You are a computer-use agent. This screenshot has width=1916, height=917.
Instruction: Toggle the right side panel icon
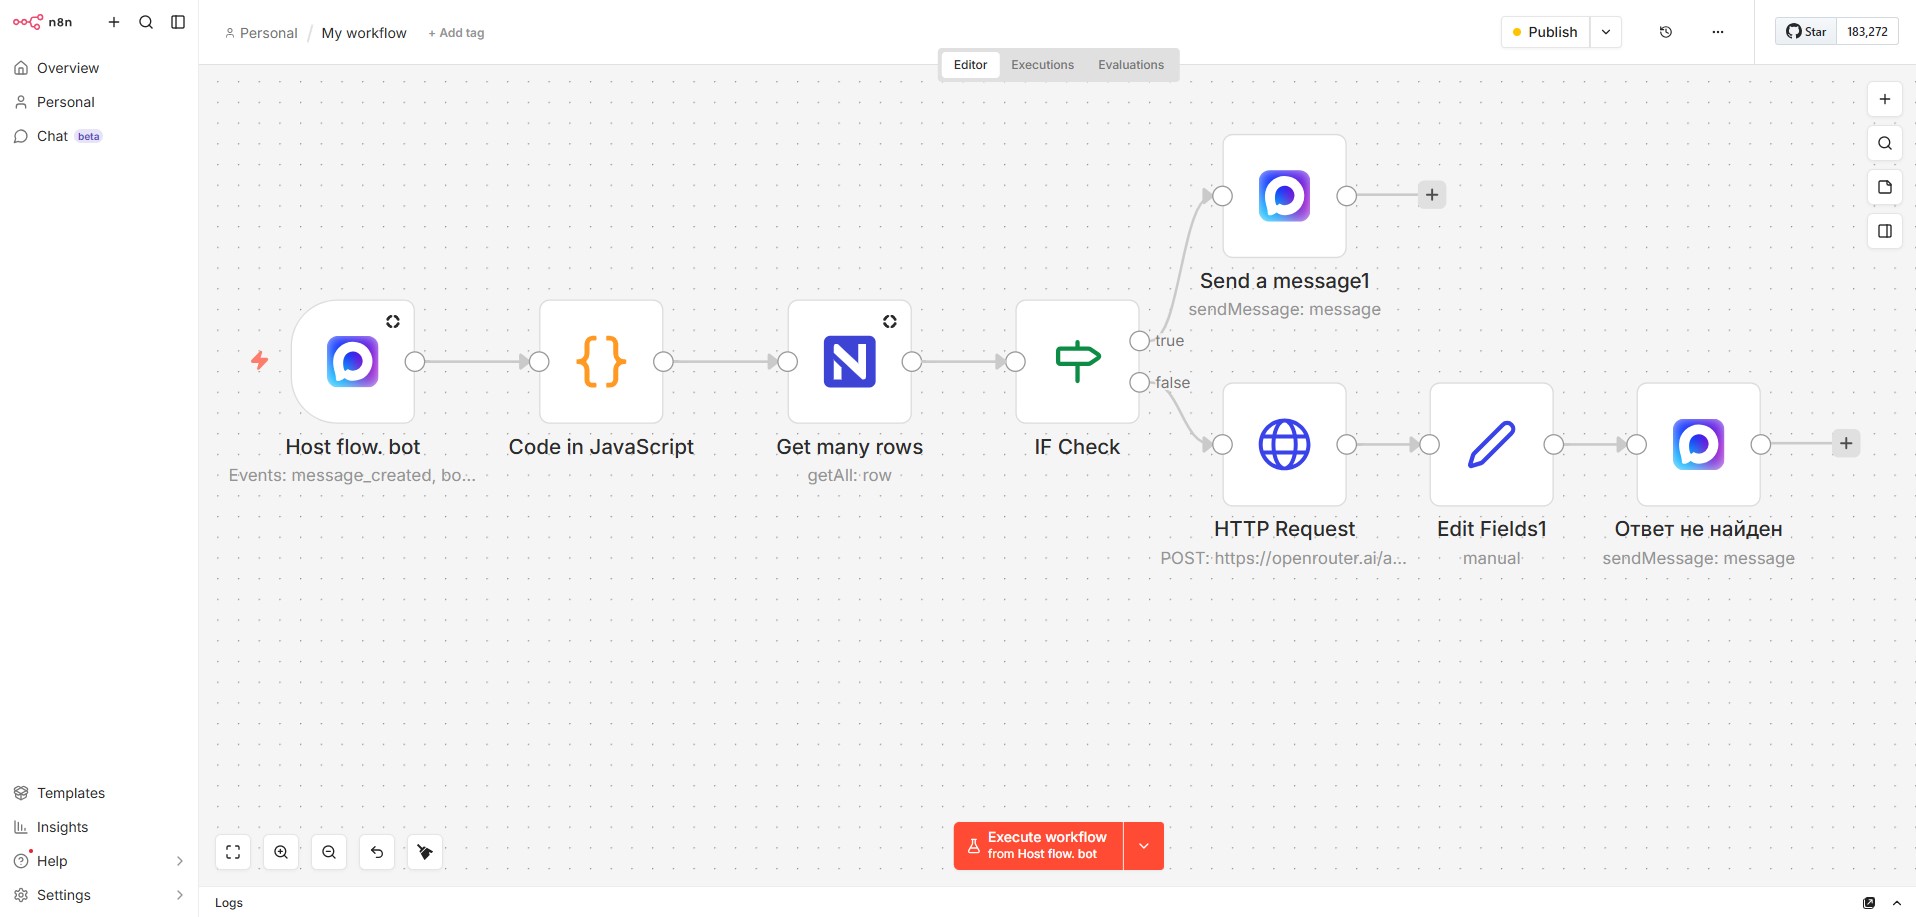point(1884,231)
